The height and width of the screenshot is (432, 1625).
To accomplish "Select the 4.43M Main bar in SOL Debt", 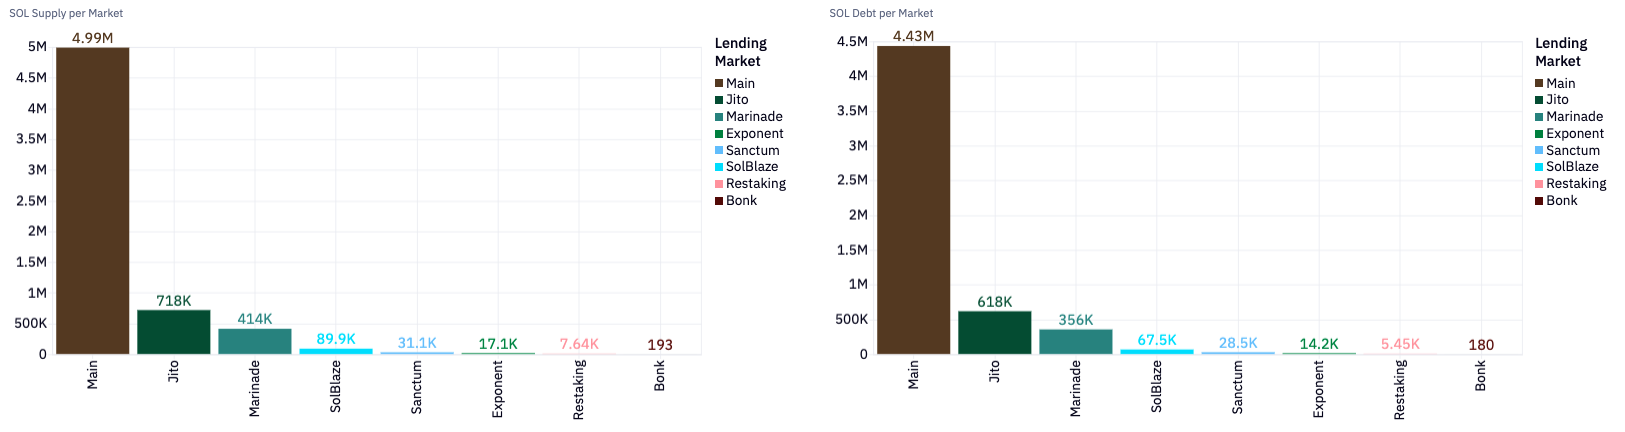I will click(914, 200).
